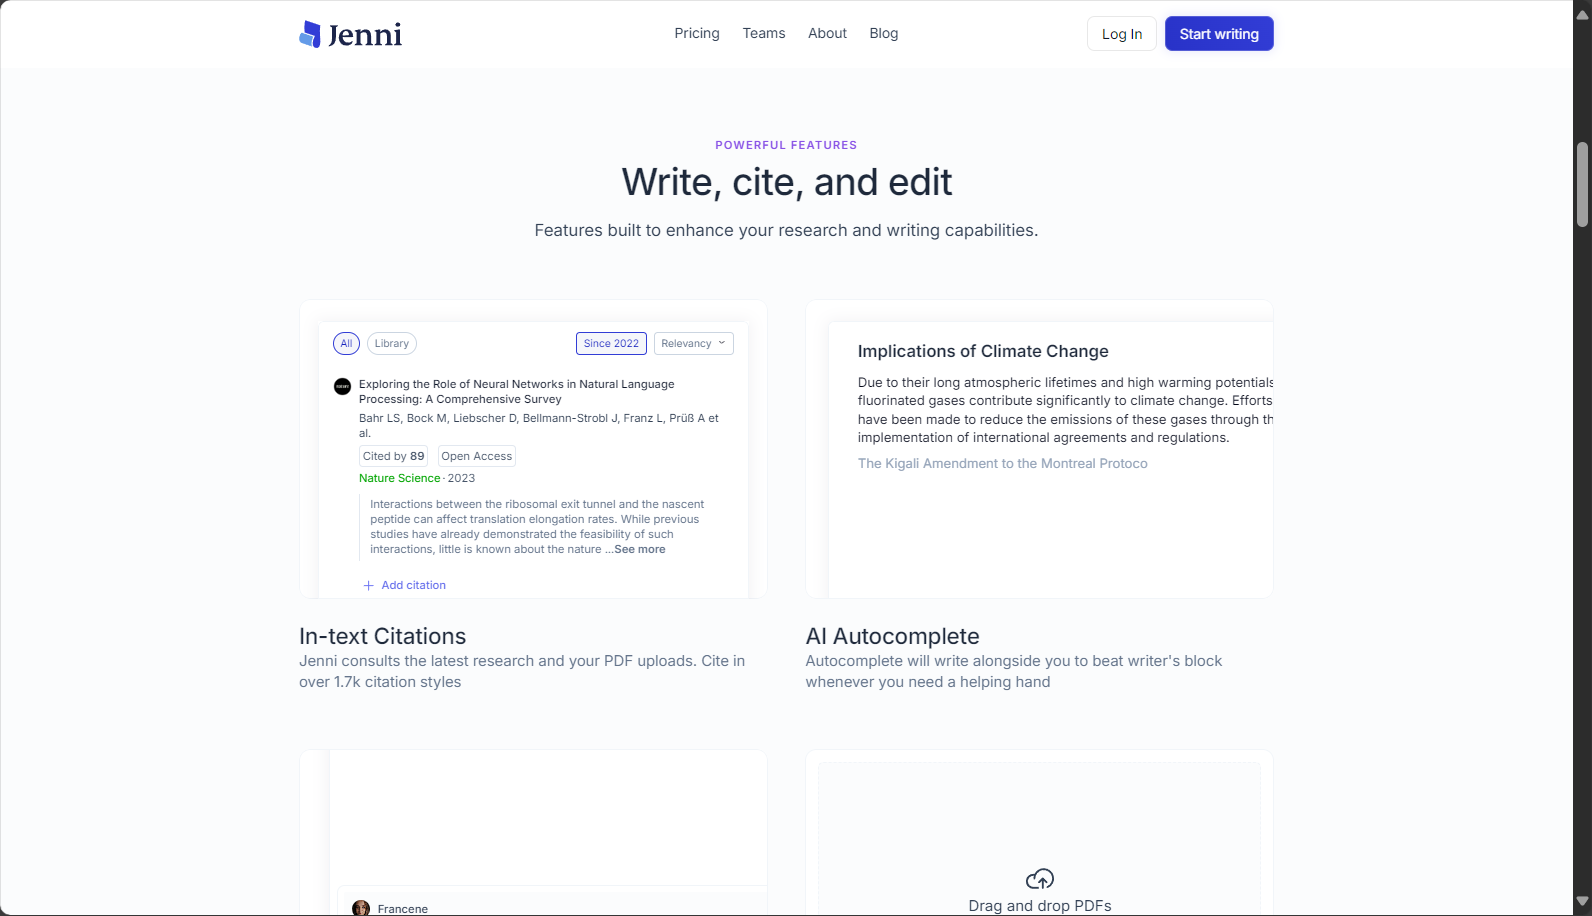Click the Open Access badge

(x=477, y=456)
